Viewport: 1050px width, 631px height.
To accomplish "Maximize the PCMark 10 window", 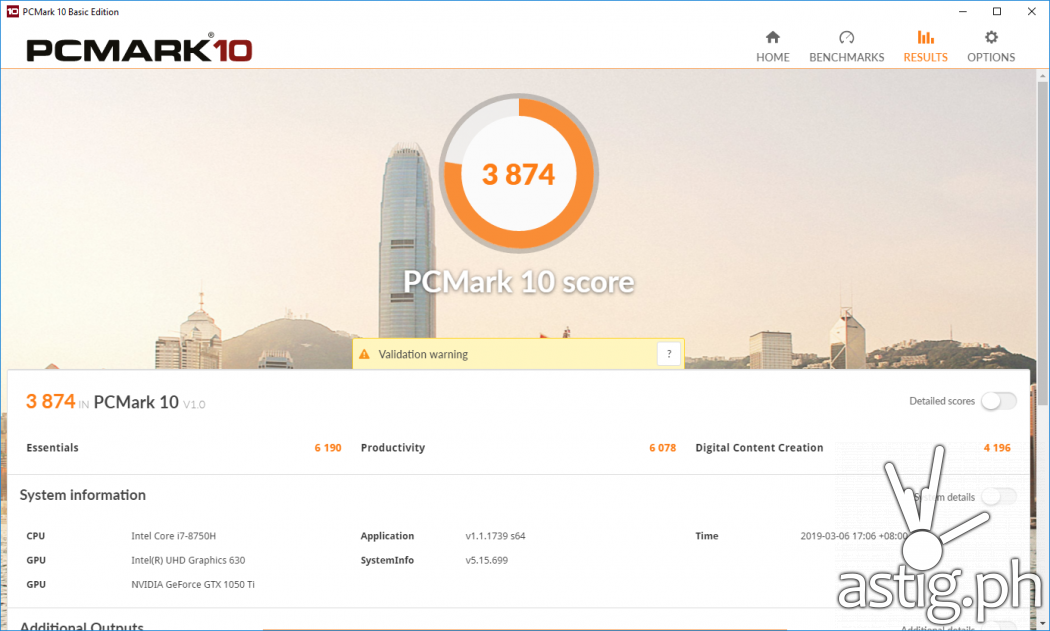I will coord(996,11).
